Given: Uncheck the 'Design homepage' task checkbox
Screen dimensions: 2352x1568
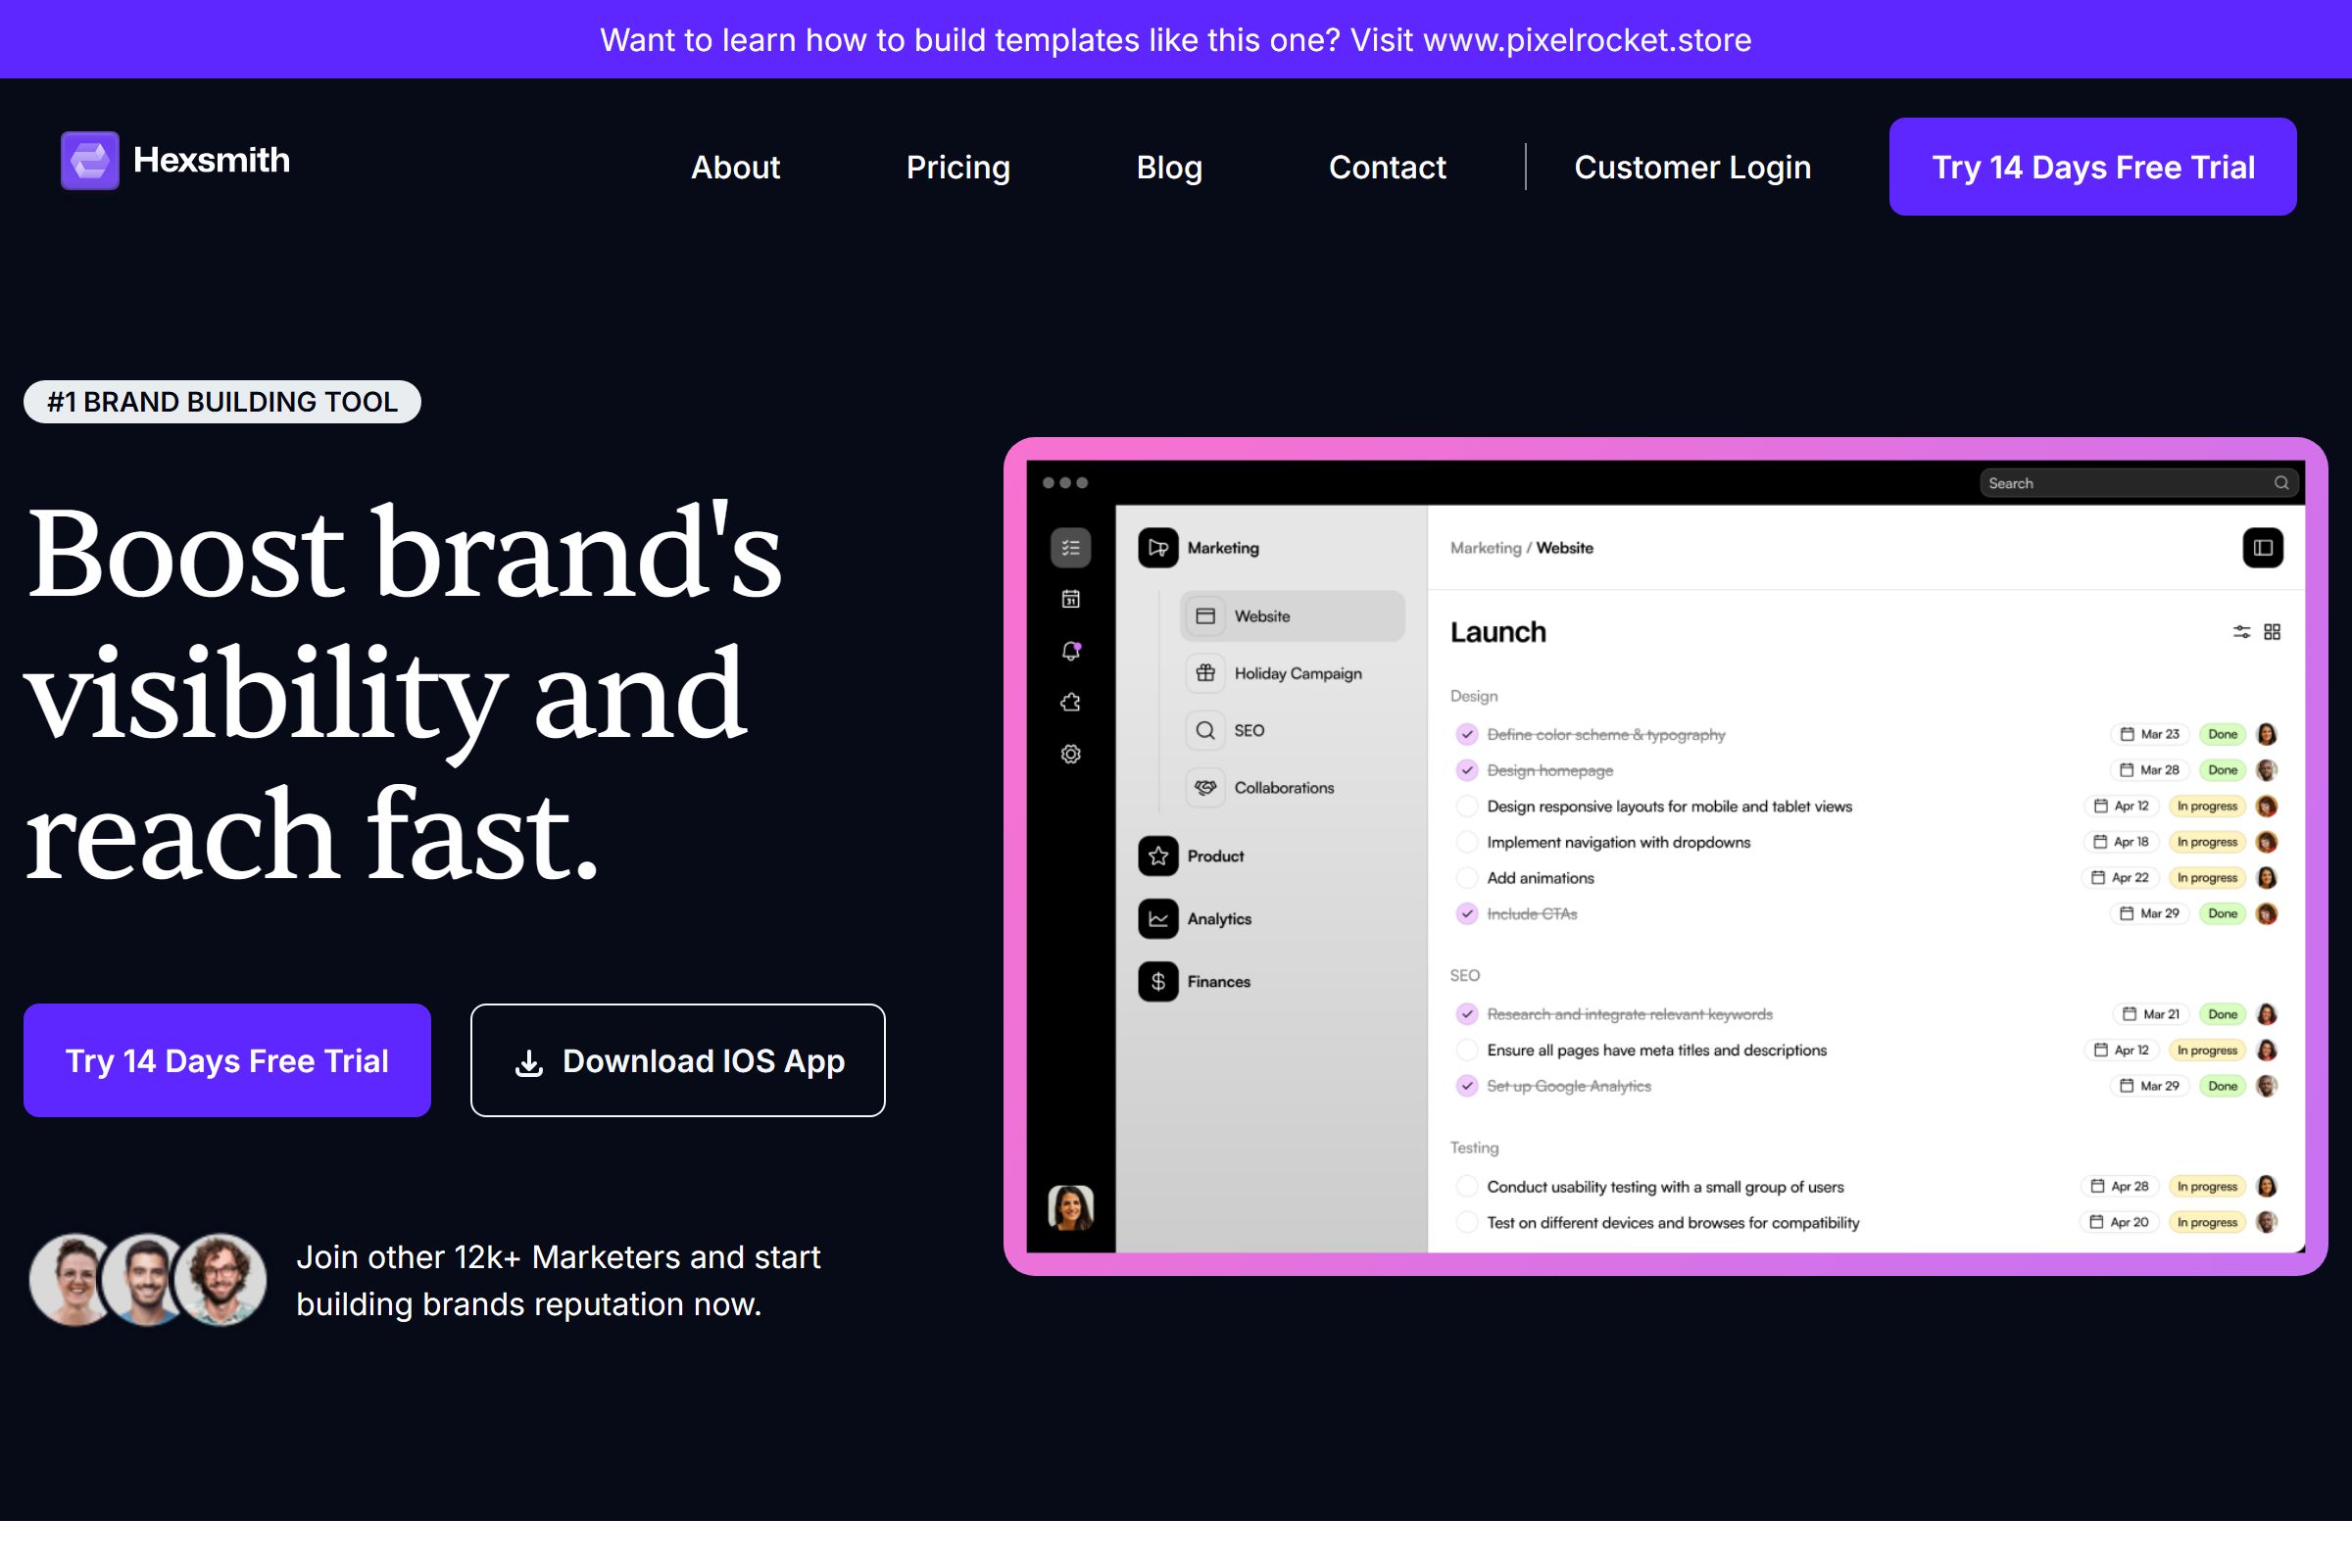Looking at the screenshot, I should 1466,770.
